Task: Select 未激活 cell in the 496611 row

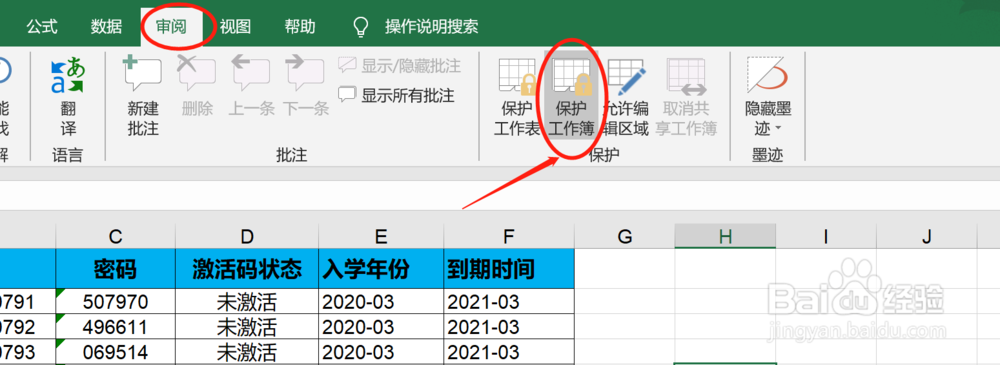Action: pos(247,327)
